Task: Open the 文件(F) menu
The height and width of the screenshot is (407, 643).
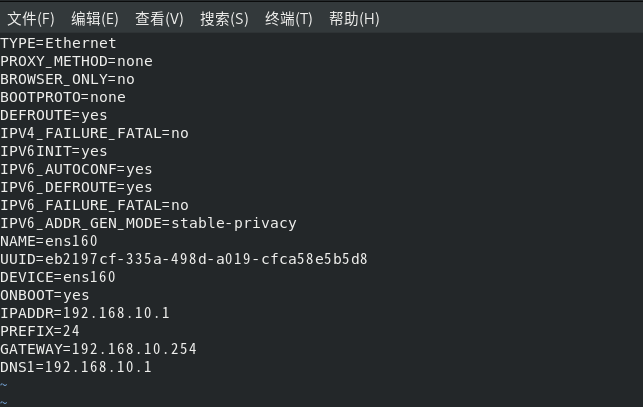Action: click(31, 19)
